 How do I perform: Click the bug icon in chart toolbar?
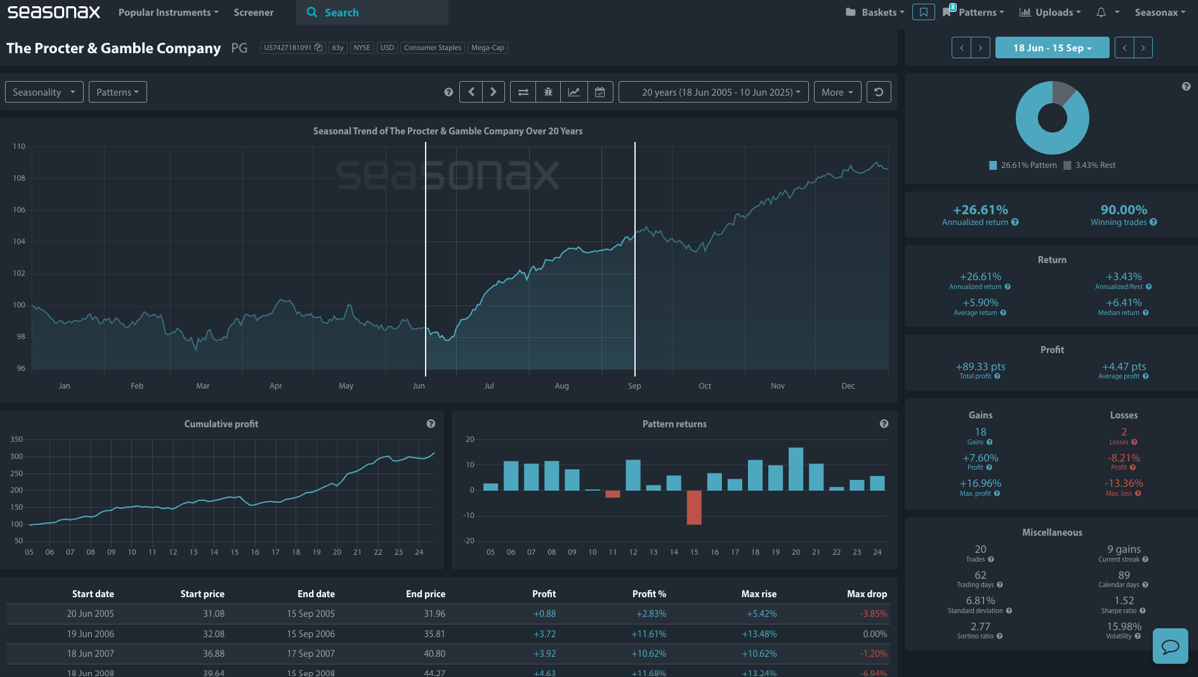click(548, 92)
